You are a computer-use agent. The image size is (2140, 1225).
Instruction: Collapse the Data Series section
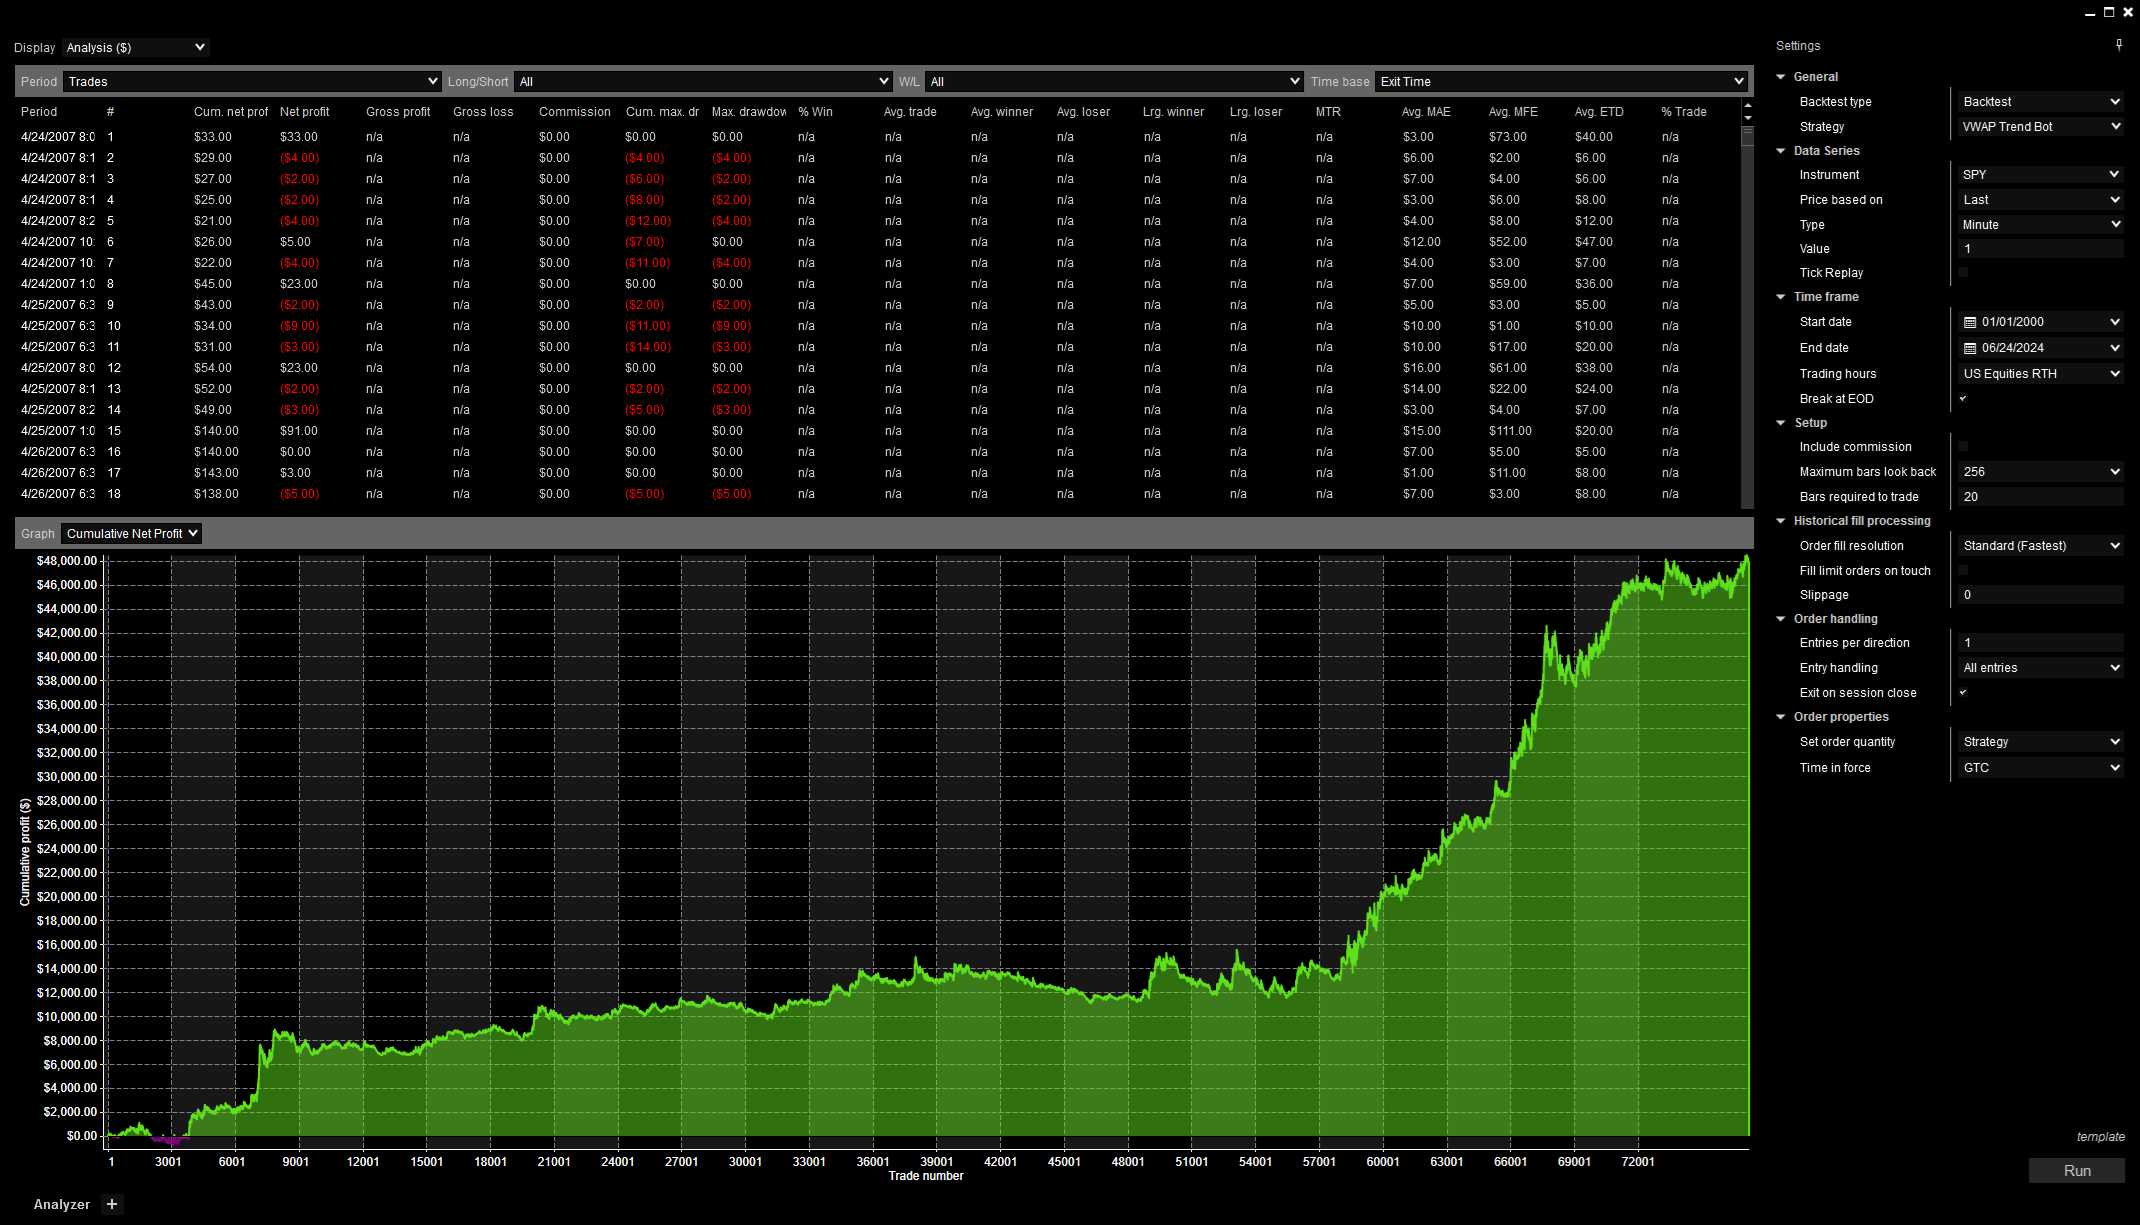coord(1781,151)
